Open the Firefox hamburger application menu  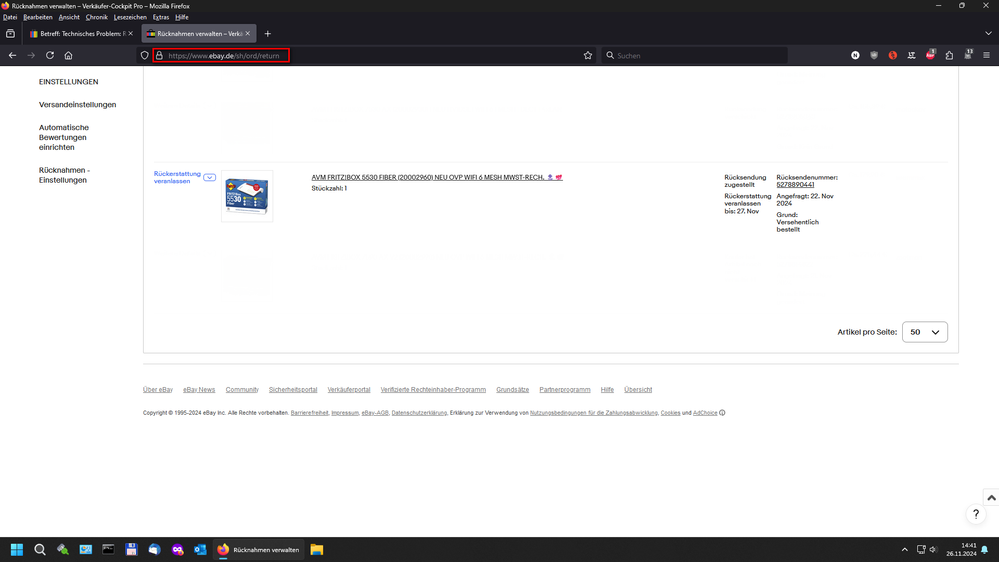point(986,56)
